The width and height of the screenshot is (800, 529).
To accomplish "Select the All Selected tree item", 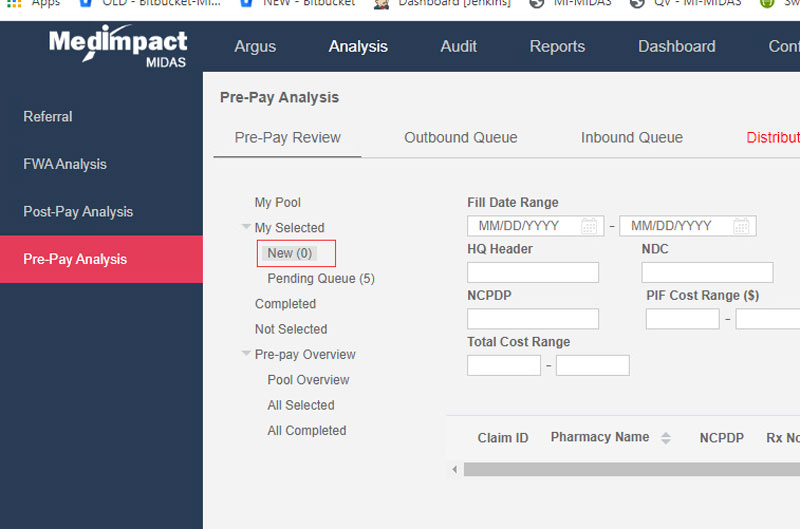I will (x=301, y=405).
